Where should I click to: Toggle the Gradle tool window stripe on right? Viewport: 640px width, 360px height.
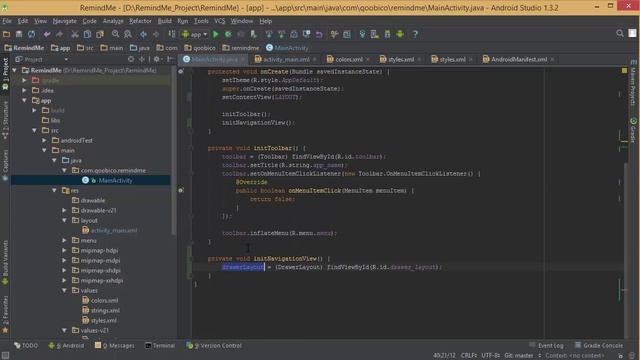click(633, 130)
